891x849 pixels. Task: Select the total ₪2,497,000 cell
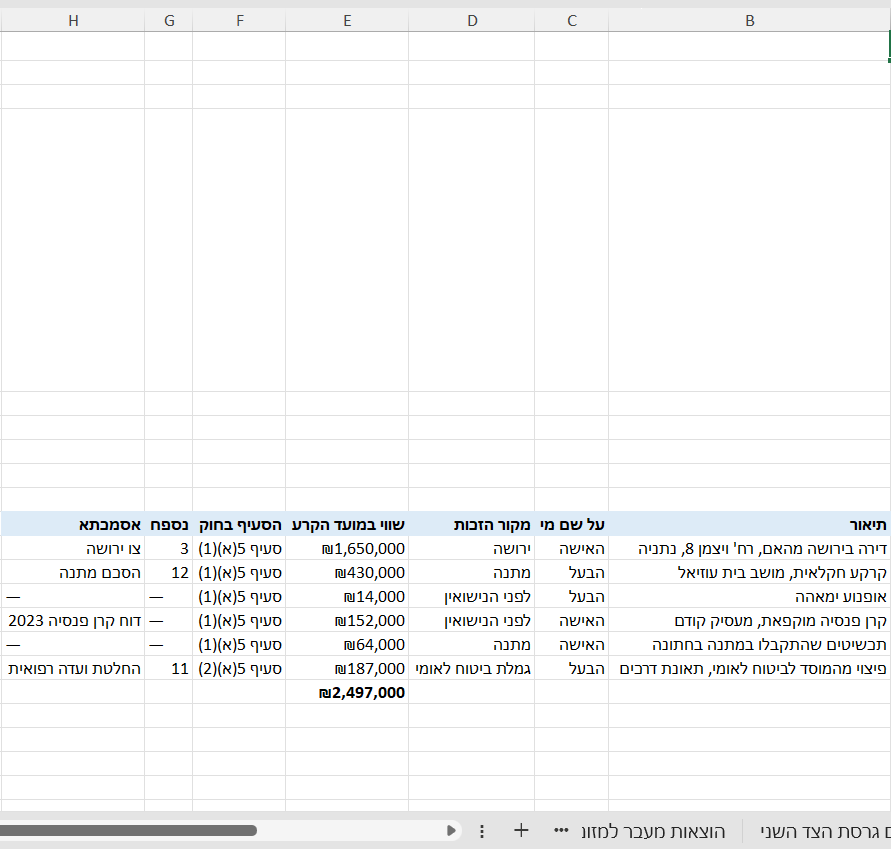pos(347,692)
